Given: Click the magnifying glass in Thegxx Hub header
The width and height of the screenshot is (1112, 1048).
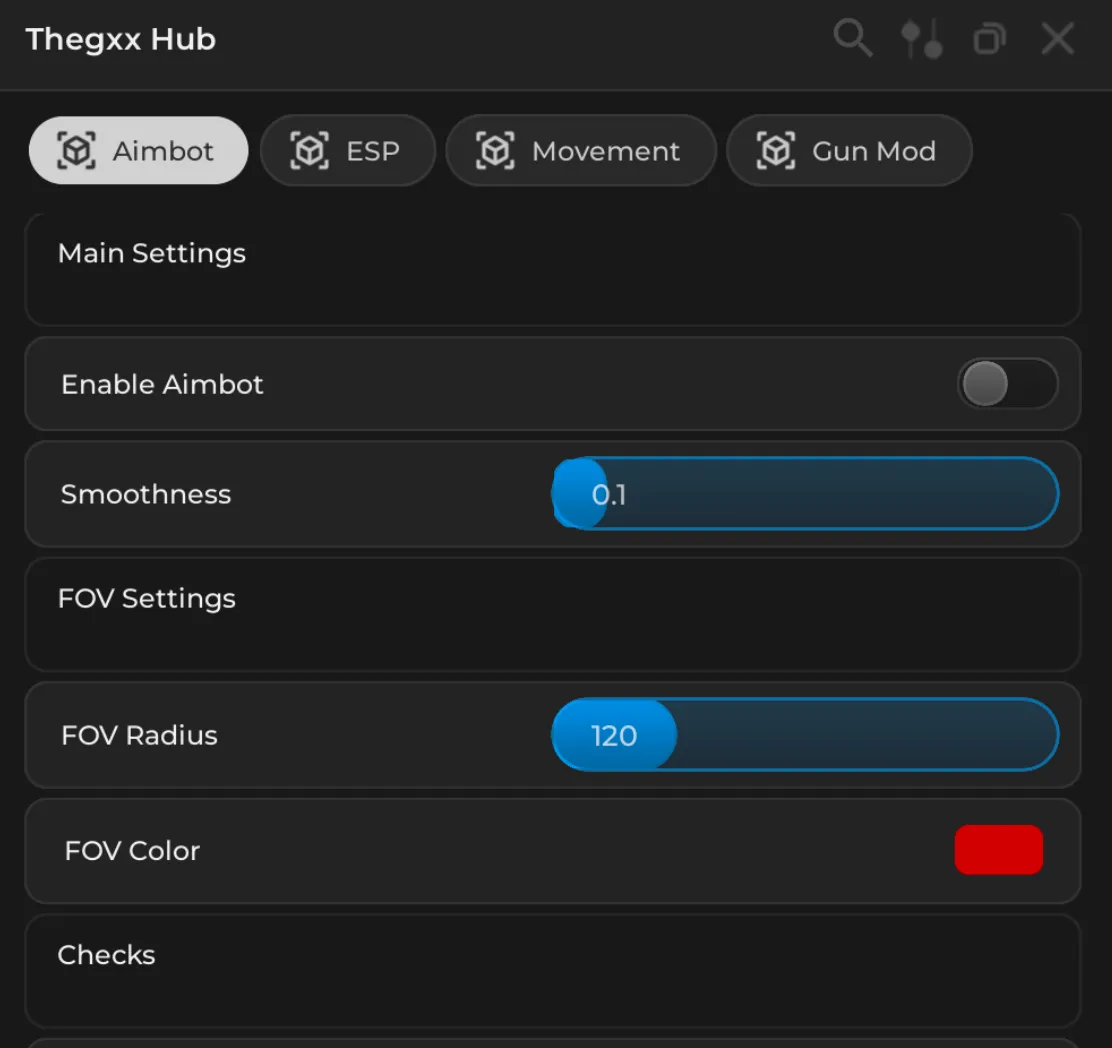Looking at the screenshot, I should 852,38.
